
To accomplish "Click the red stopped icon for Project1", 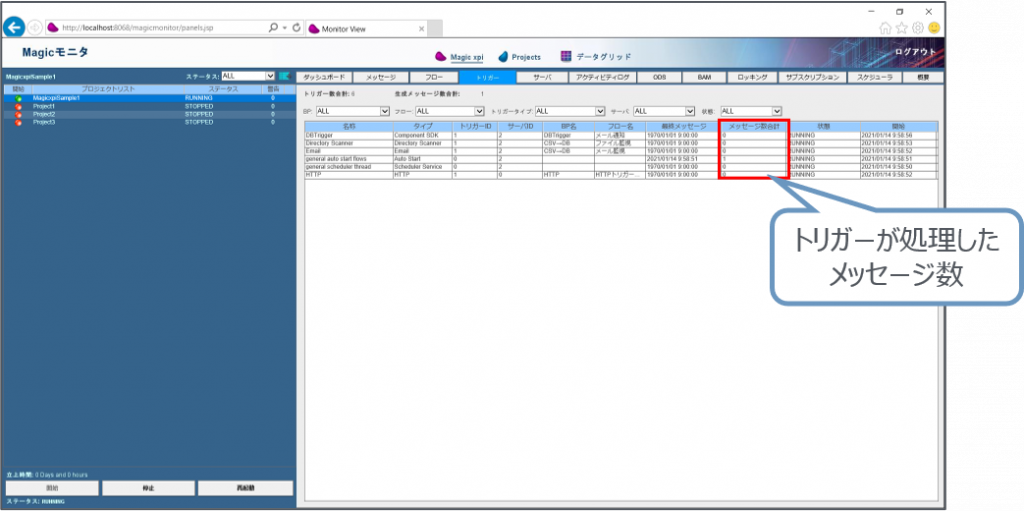I will point(18,106).
